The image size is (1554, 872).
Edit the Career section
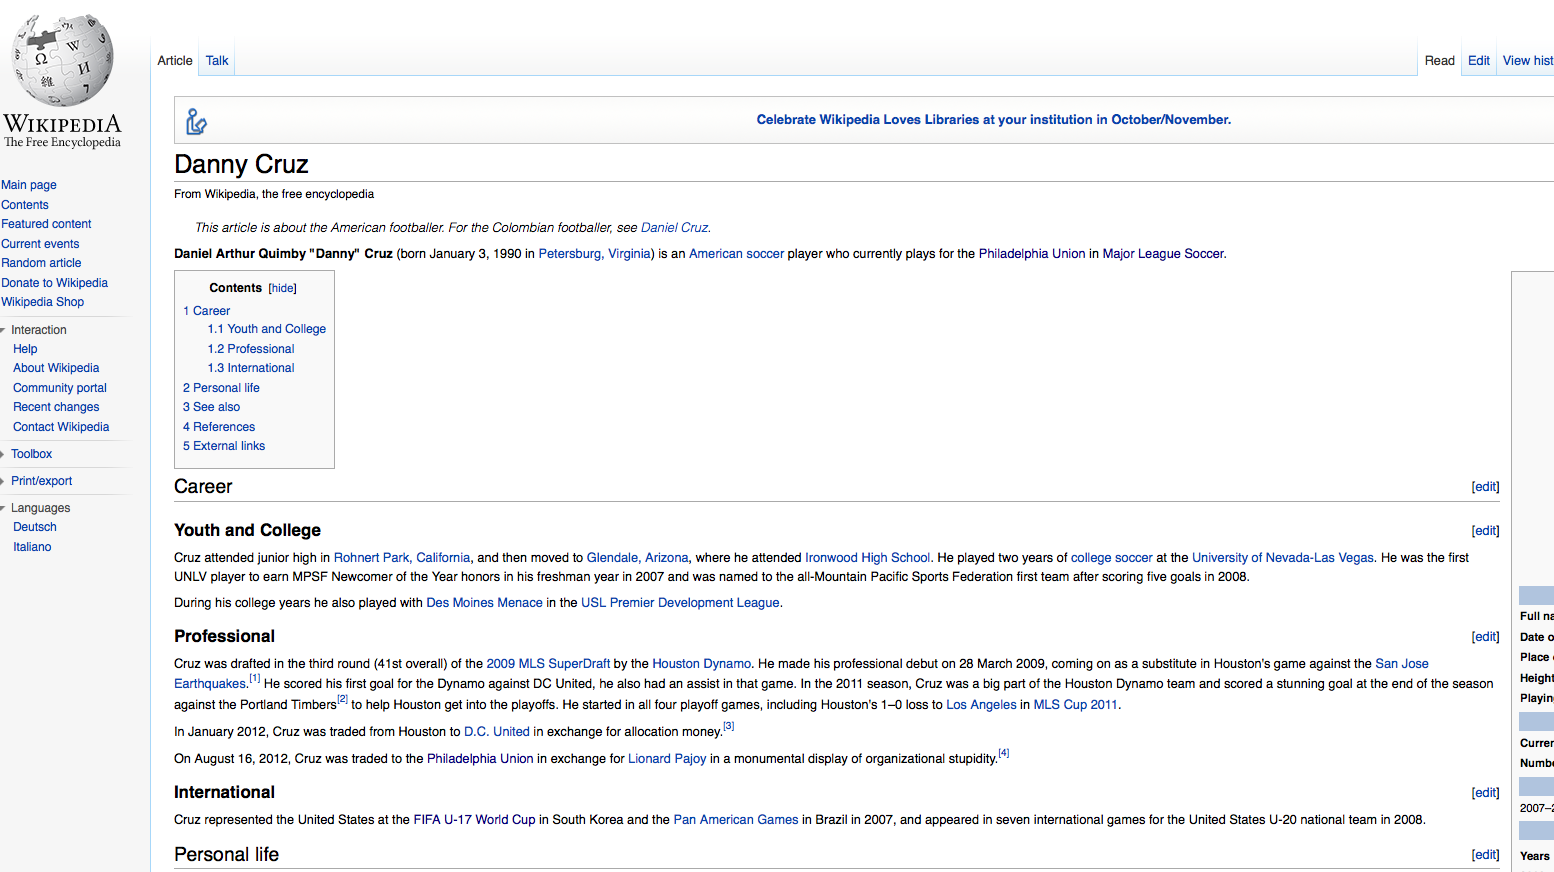1485,487
